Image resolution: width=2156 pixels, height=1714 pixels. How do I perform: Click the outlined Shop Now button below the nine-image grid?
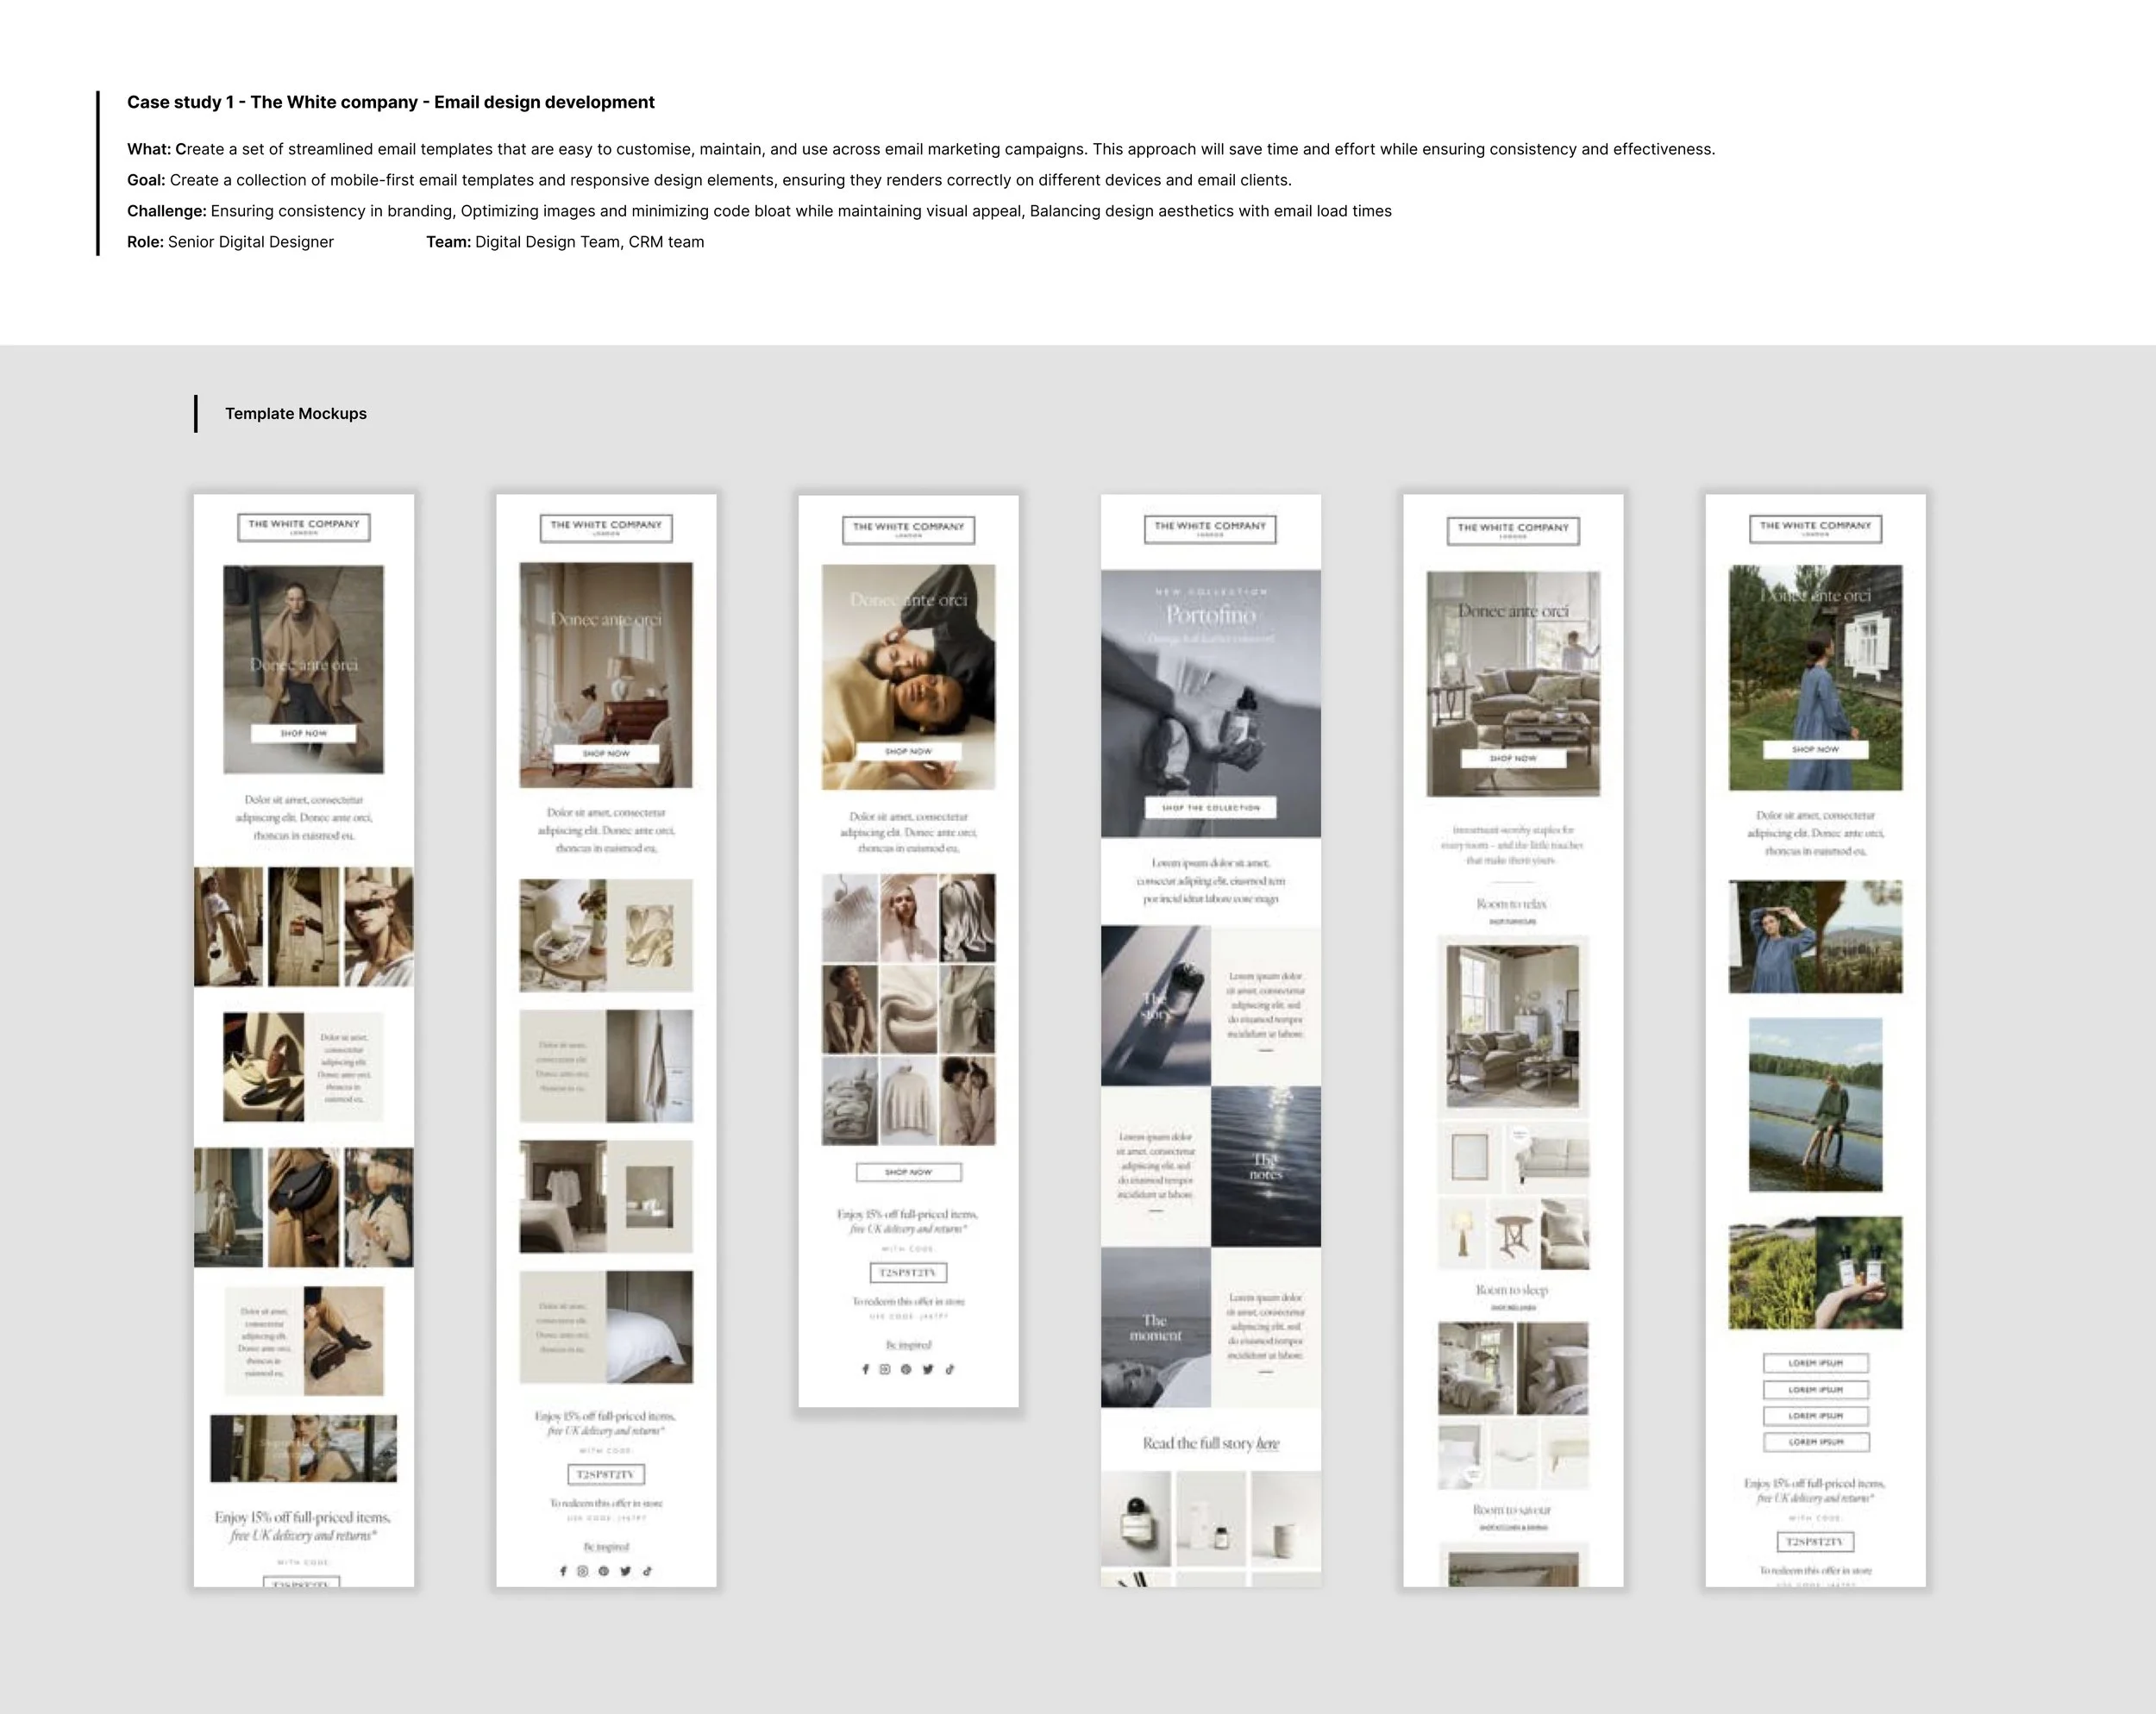coord(908,1172)
